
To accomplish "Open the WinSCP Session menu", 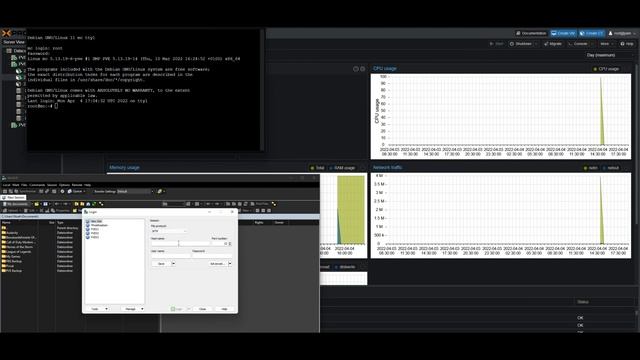I will pos(52,185).
